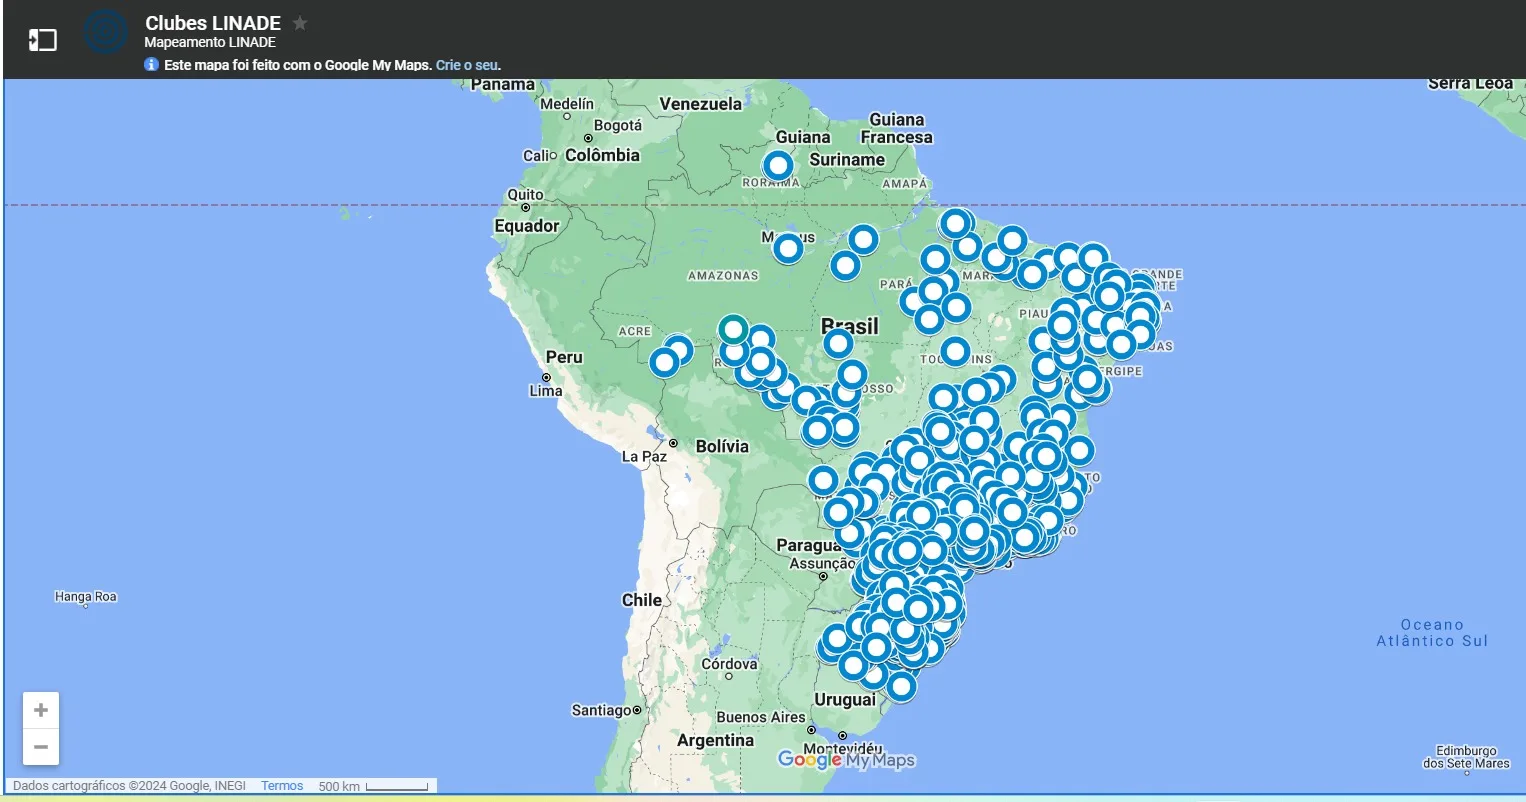Click the Google My Maps logo

click(x=845, y=760)
